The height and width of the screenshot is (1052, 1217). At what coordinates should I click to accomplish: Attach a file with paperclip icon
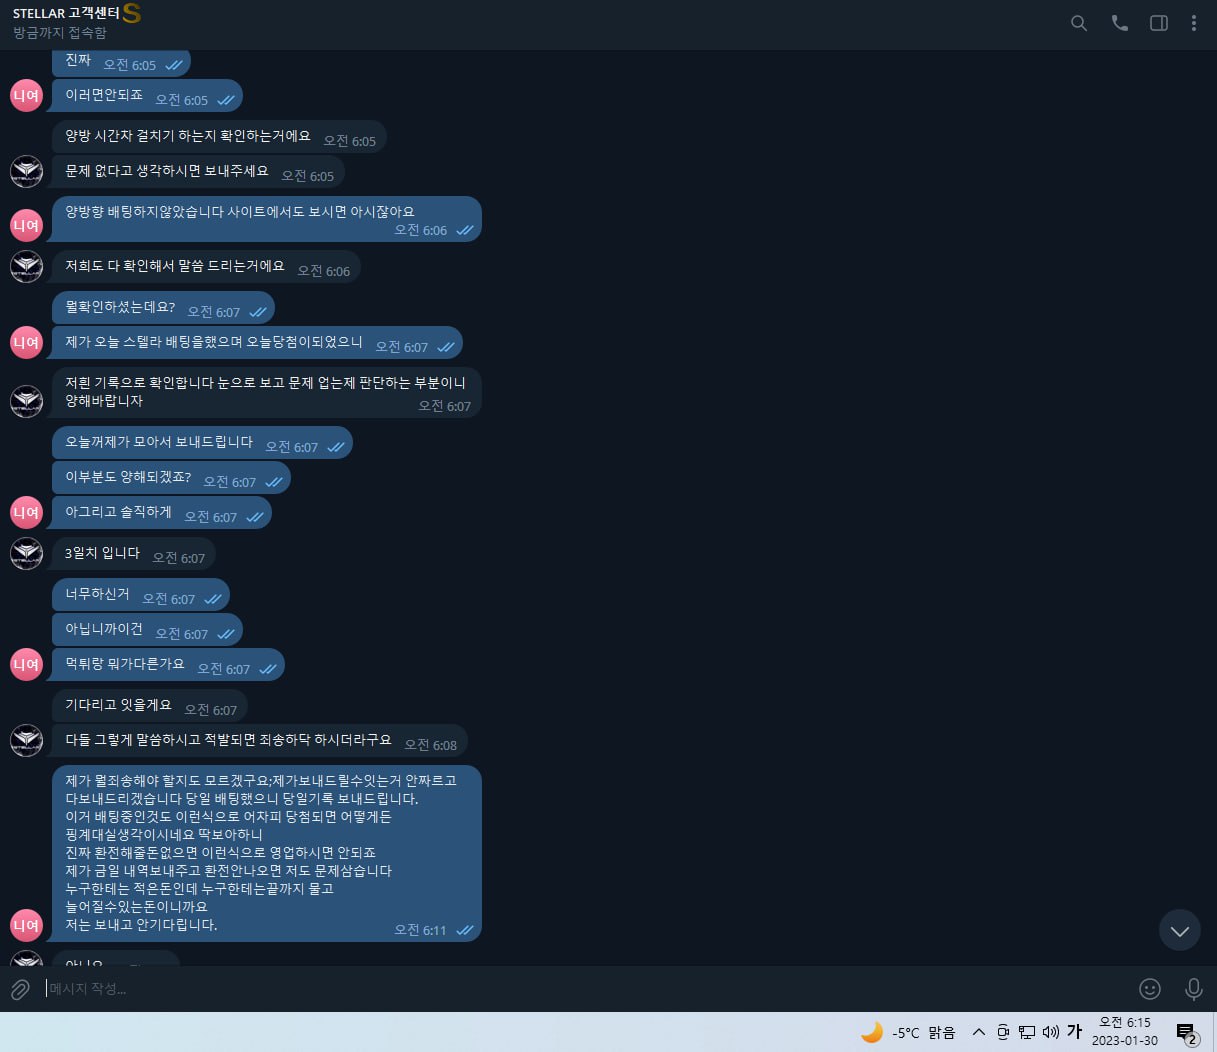coord(20,989)
